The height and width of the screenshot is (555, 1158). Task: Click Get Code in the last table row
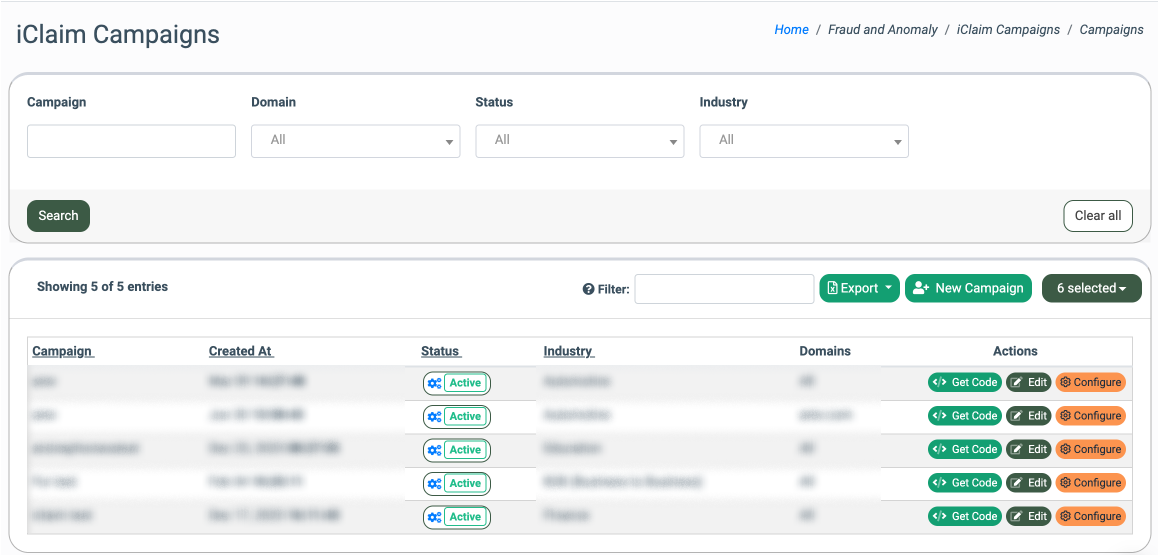965,516
